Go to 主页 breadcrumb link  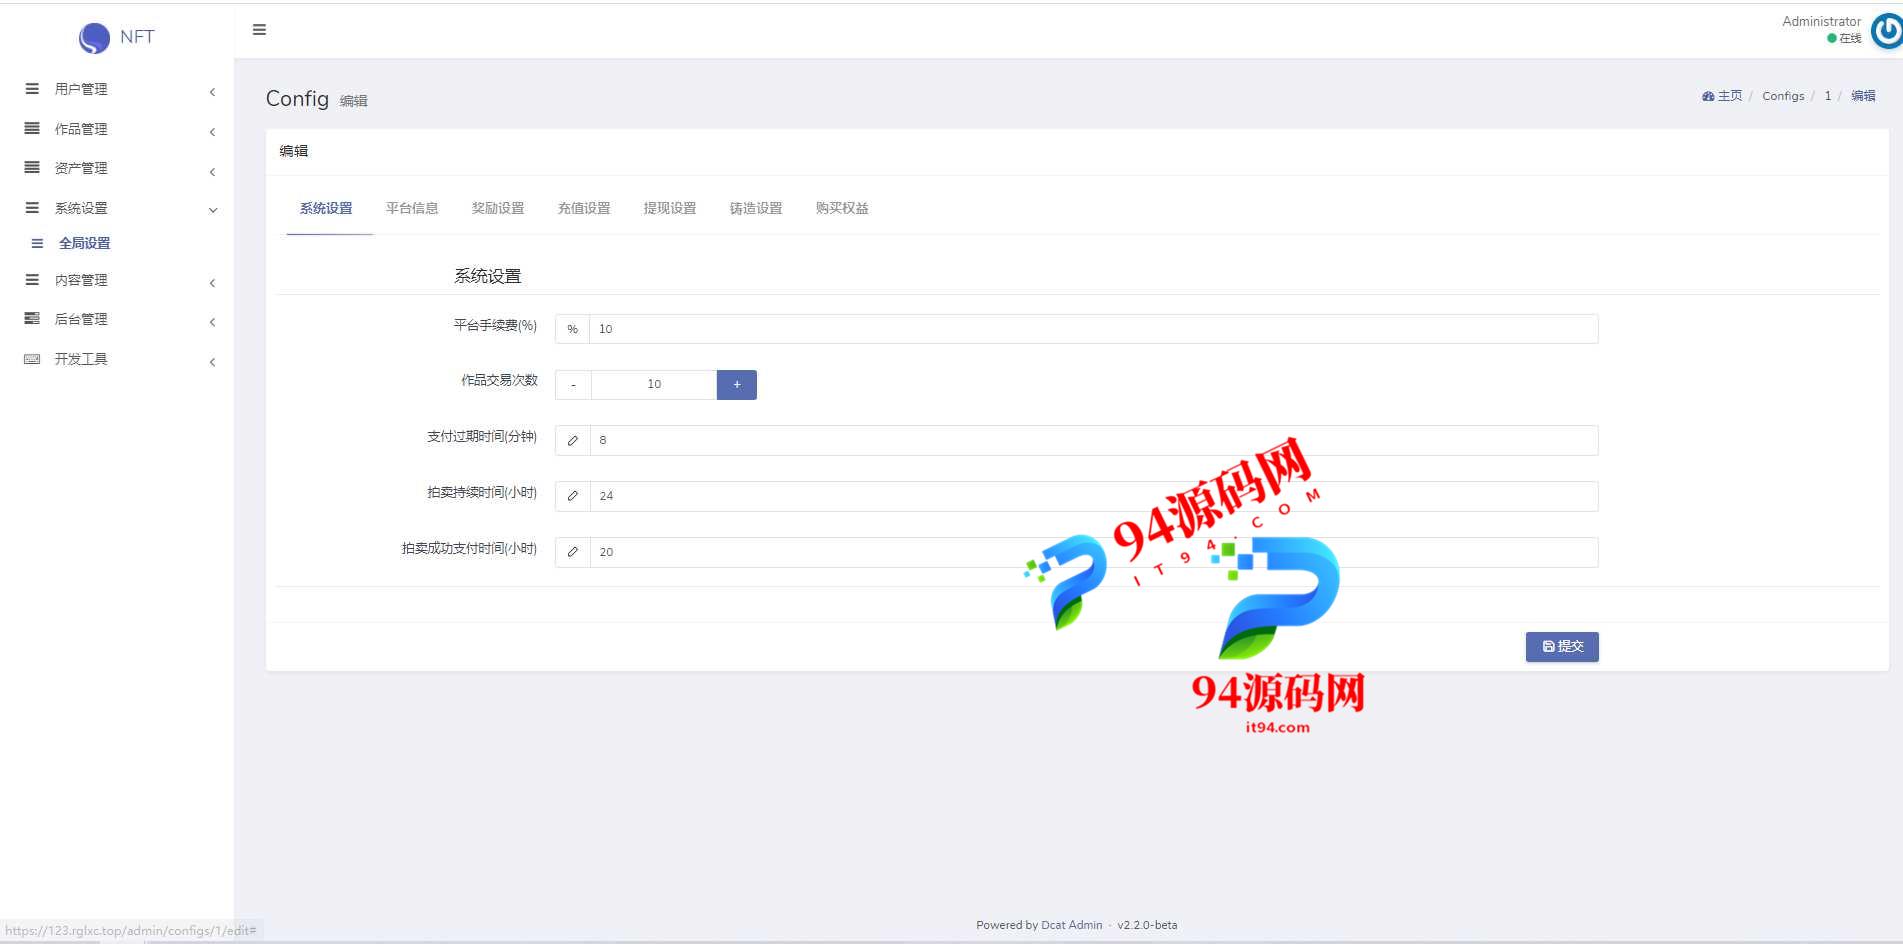1722,96
